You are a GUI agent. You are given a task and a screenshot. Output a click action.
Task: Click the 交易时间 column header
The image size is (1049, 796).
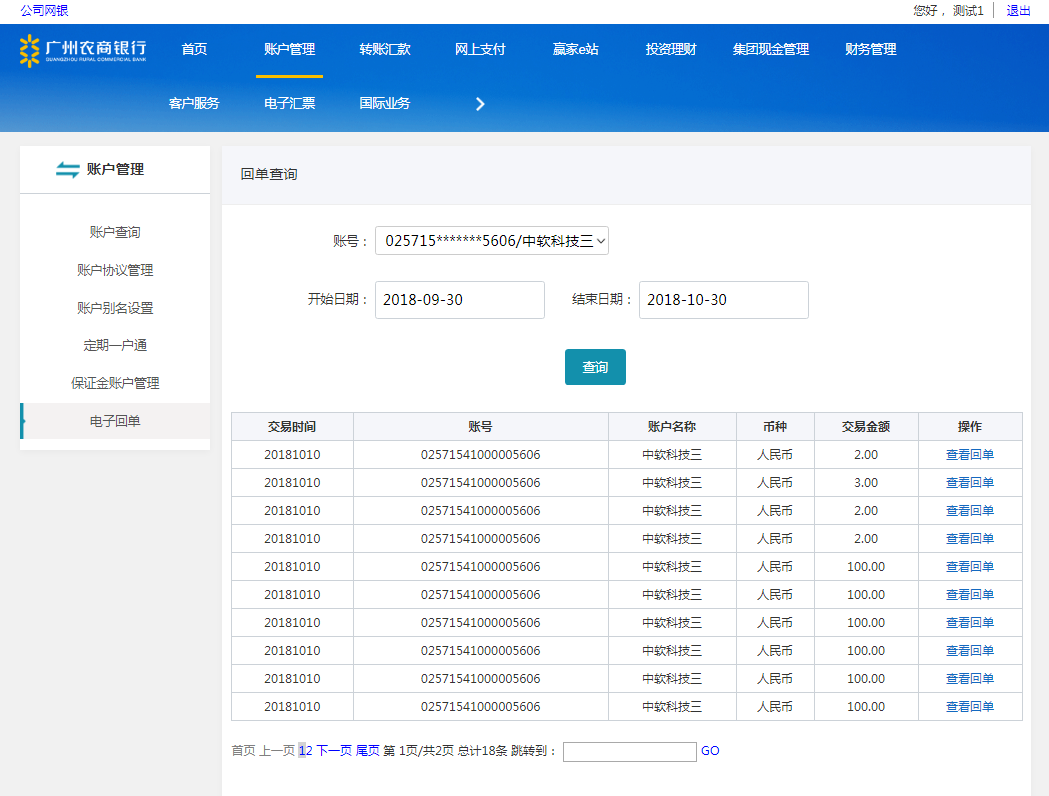pyautogui.click(x=292, y=427)
